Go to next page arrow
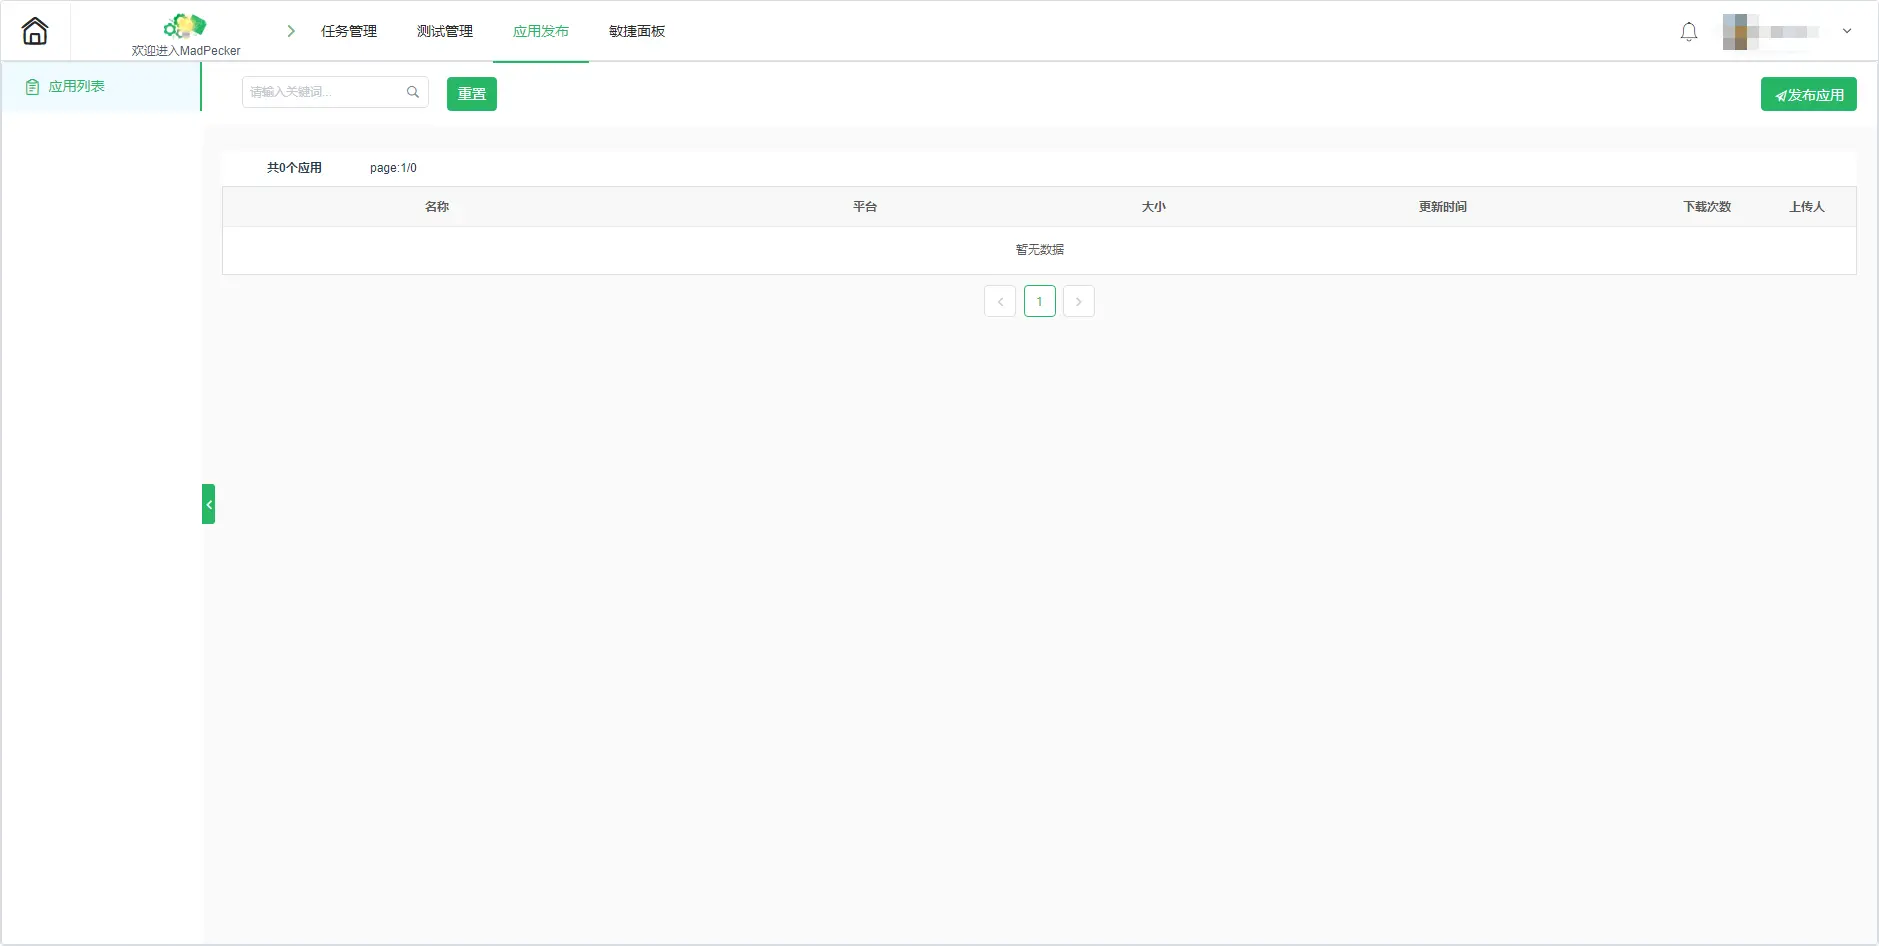The width and height of the screenshot is (1879, 946). point(1079,301)
